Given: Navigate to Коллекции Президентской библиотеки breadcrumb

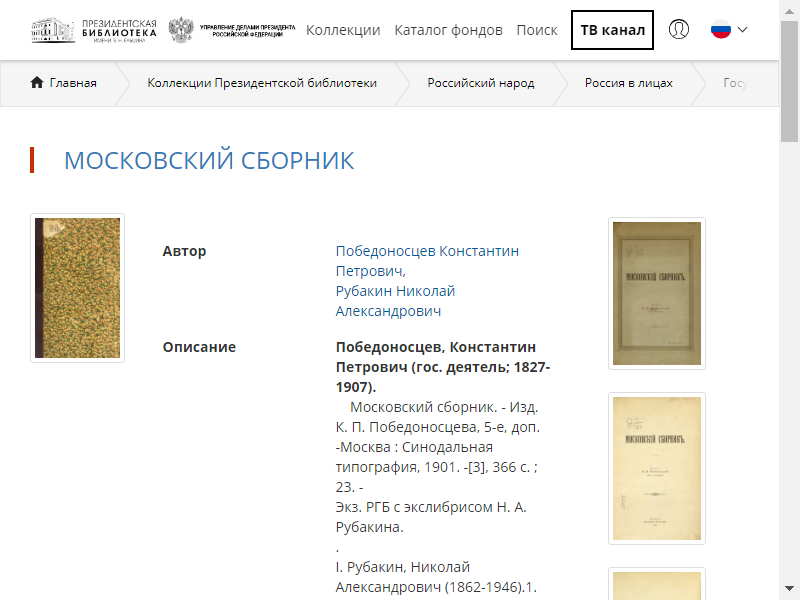Looking at the screenshot, I should point(262,83).
